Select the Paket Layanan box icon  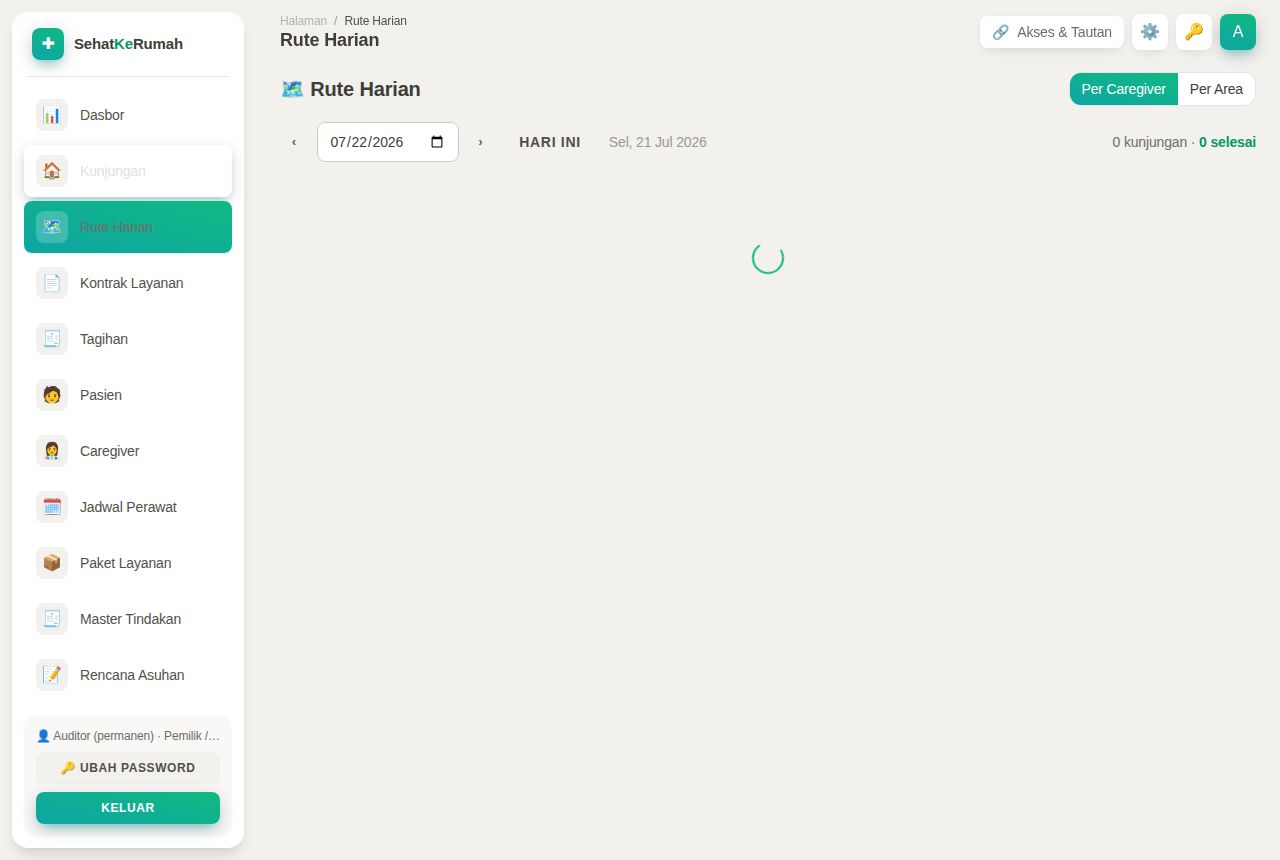pos(52,563)
